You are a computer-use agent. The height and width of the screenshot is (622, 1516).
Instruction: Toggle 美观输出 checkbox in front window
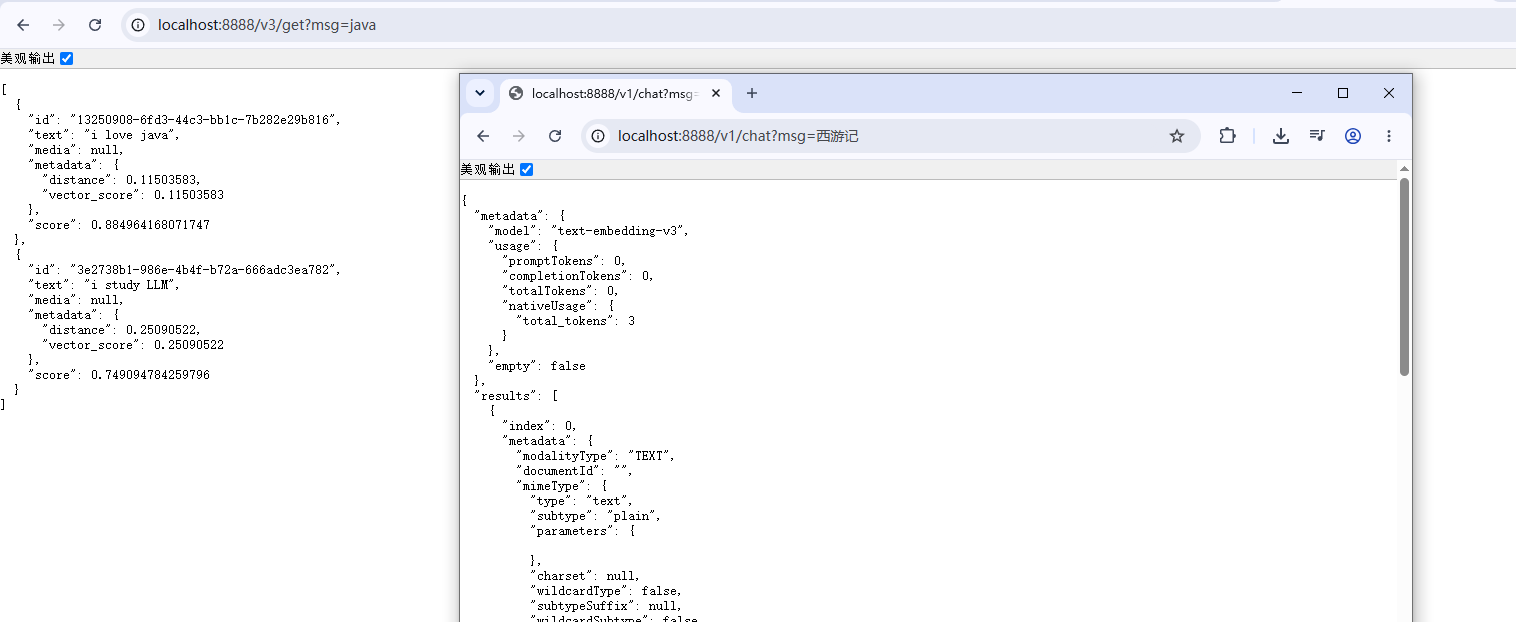527,169
